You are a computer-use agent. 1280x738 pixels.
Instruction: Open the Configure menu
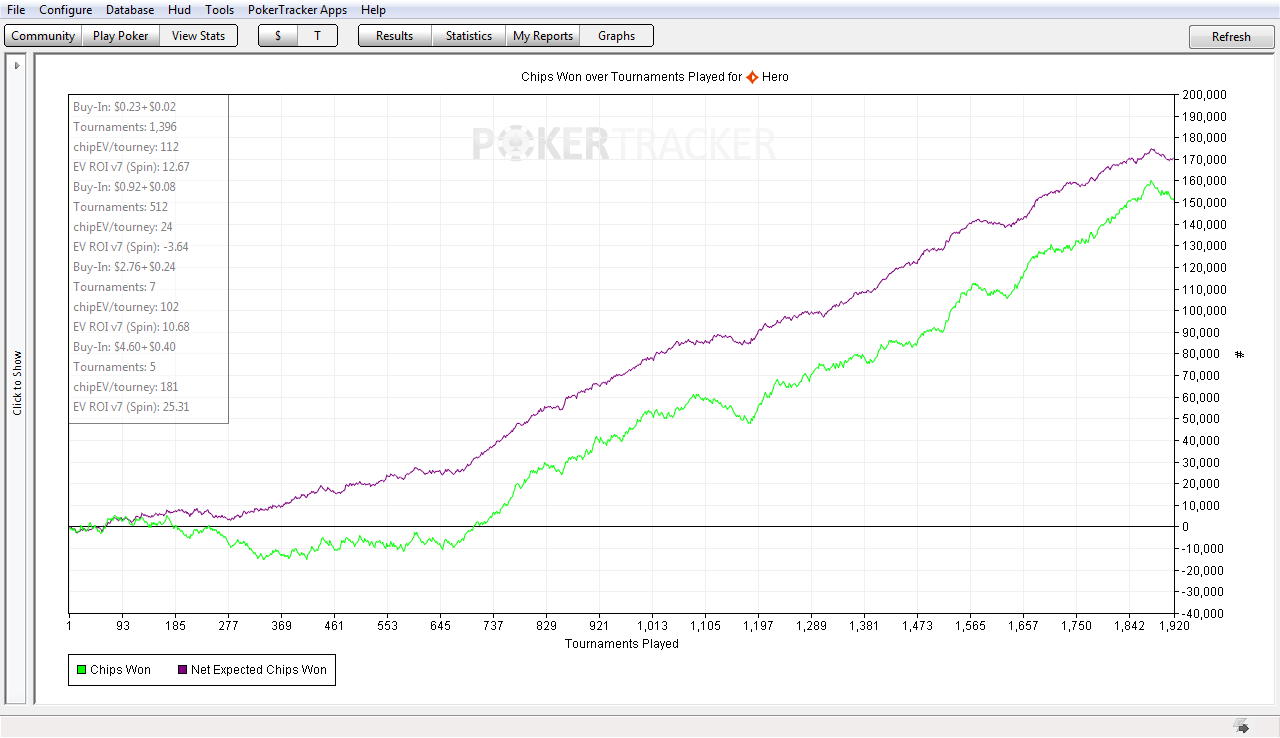65,10
